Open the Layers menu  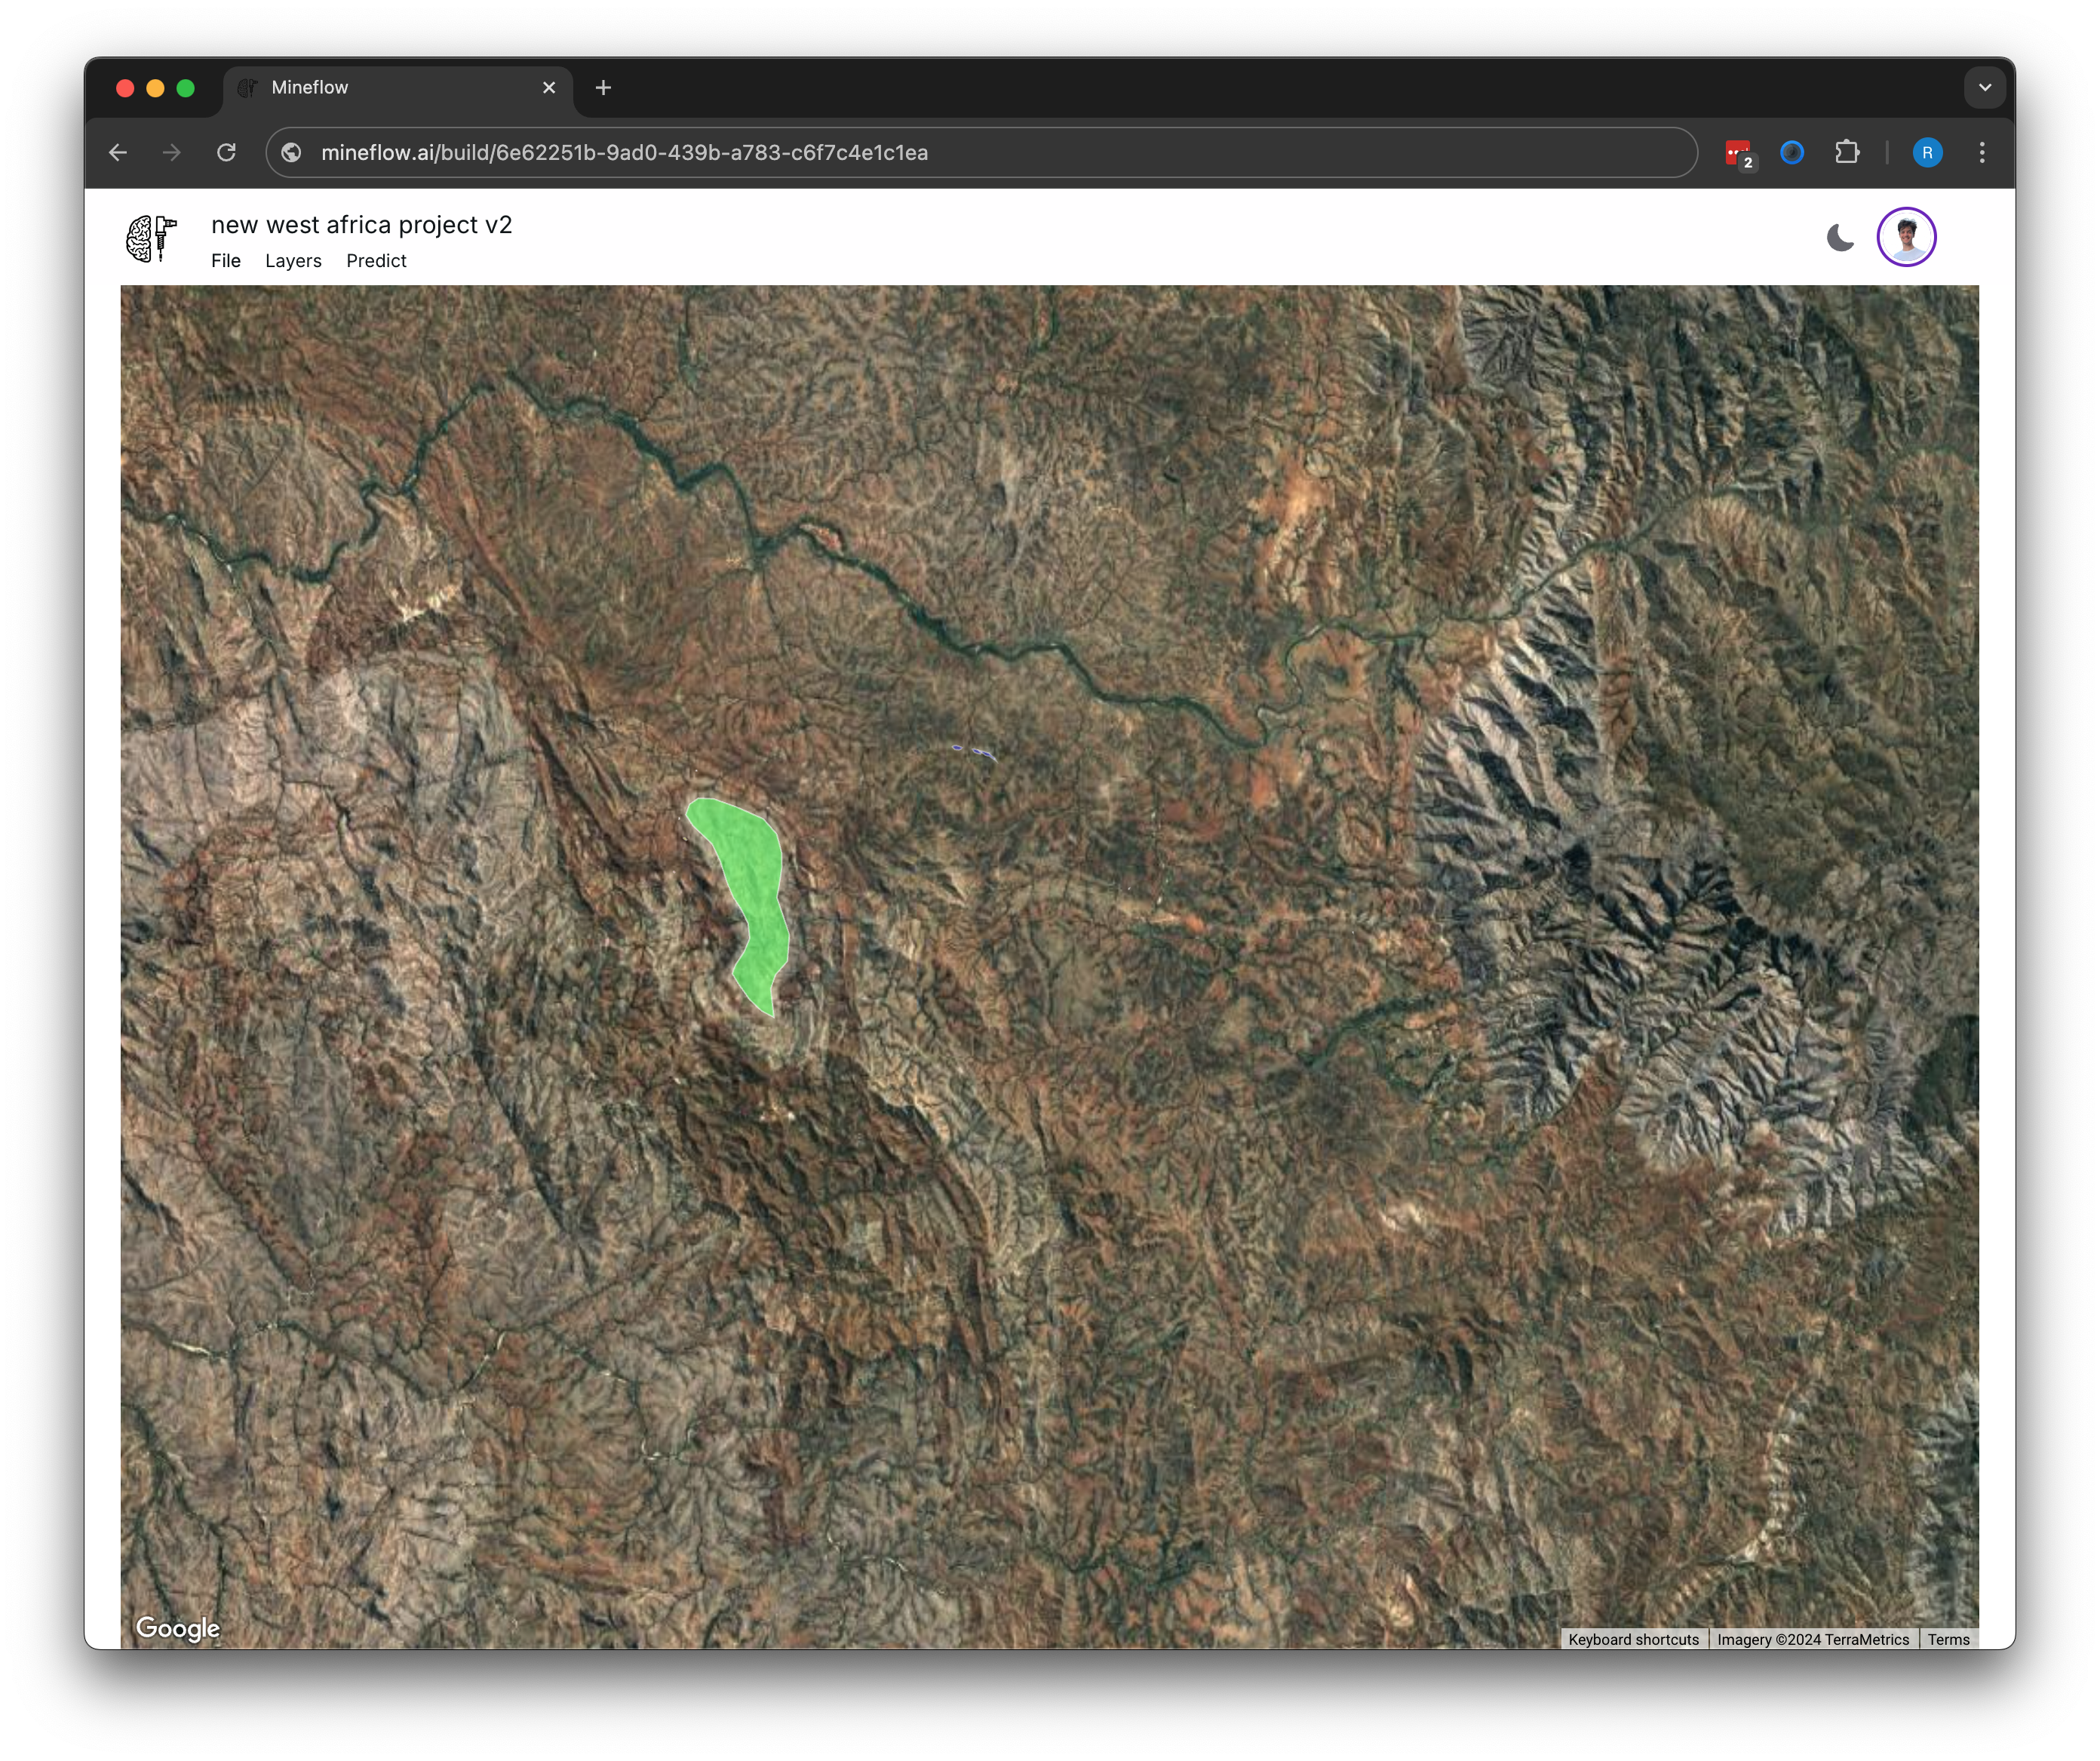point(293,261)
